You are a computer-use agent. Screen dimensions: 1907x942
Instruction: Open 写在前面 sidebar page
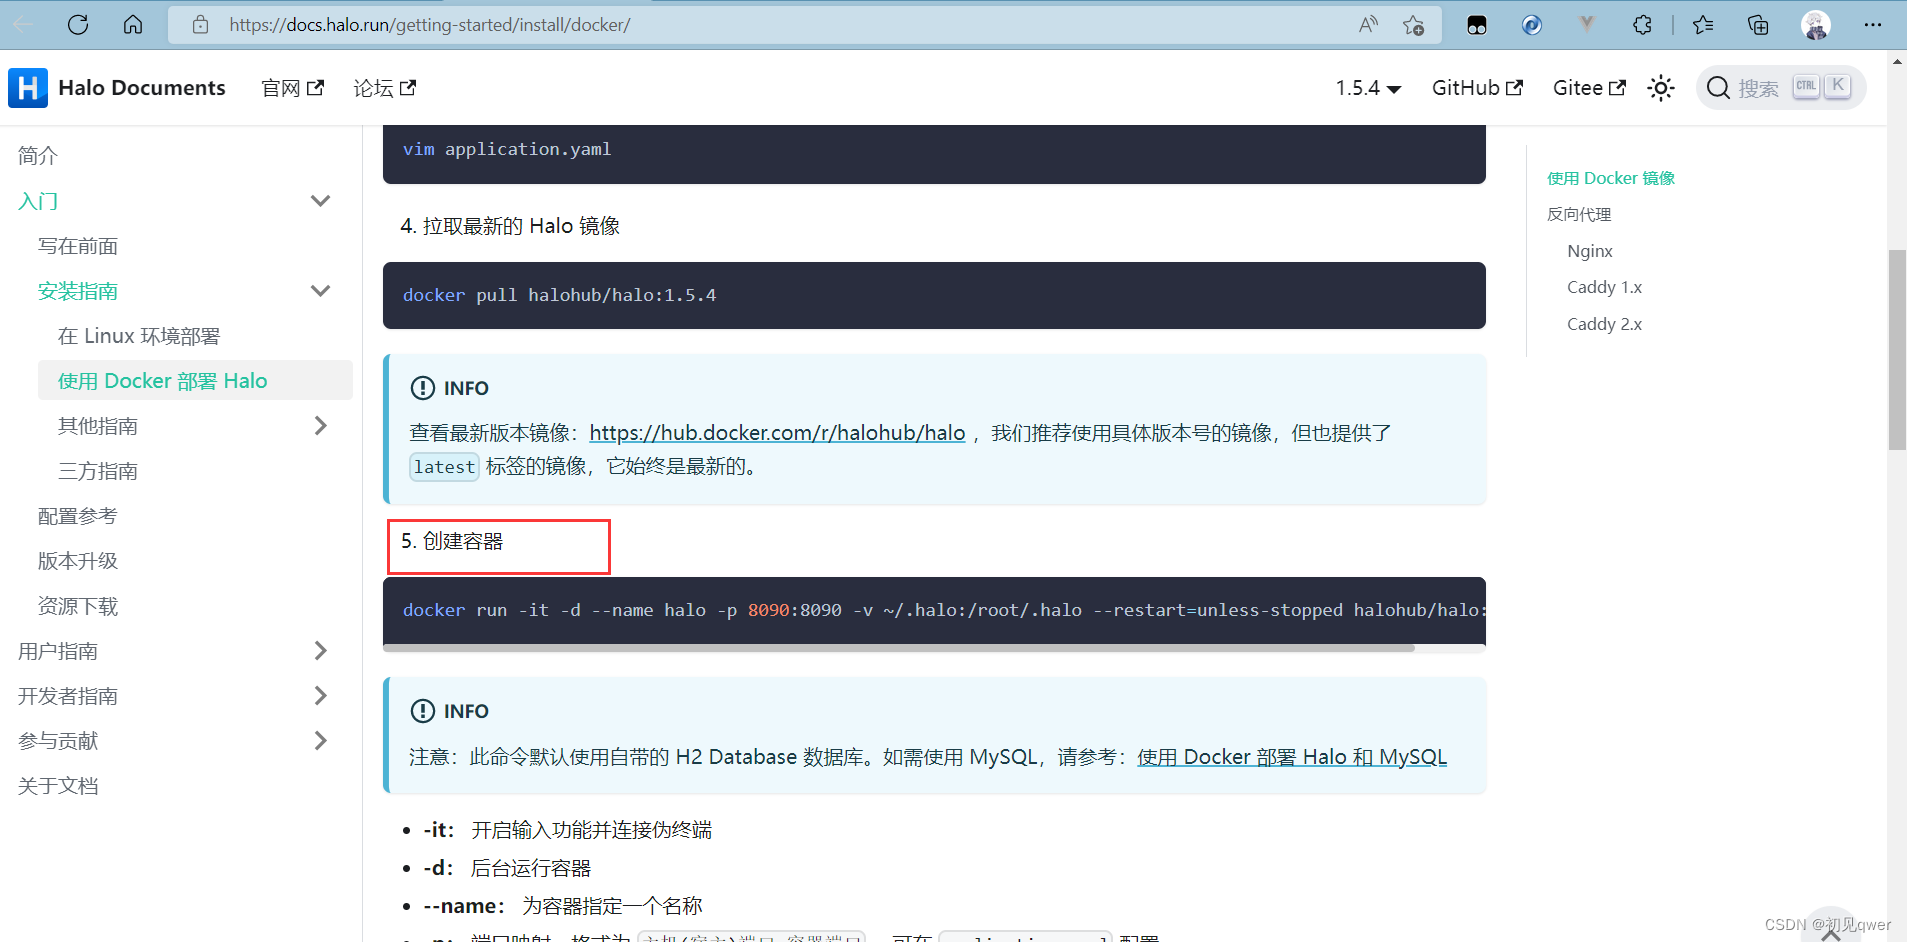78,246
